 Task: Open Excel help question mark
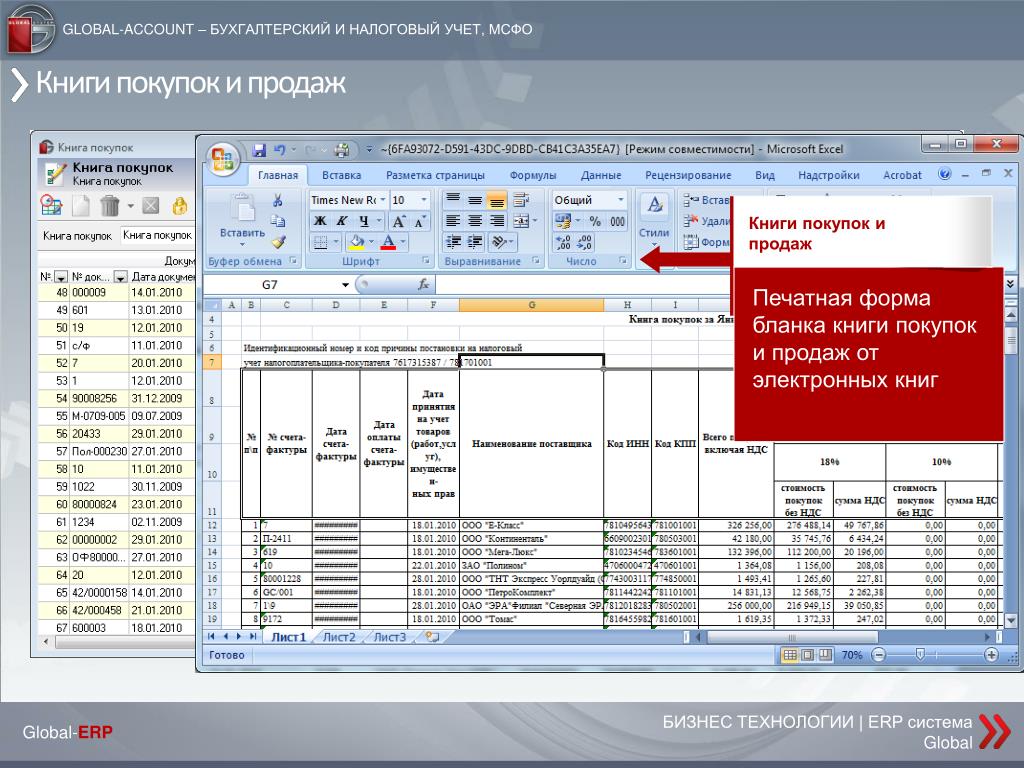944,174
